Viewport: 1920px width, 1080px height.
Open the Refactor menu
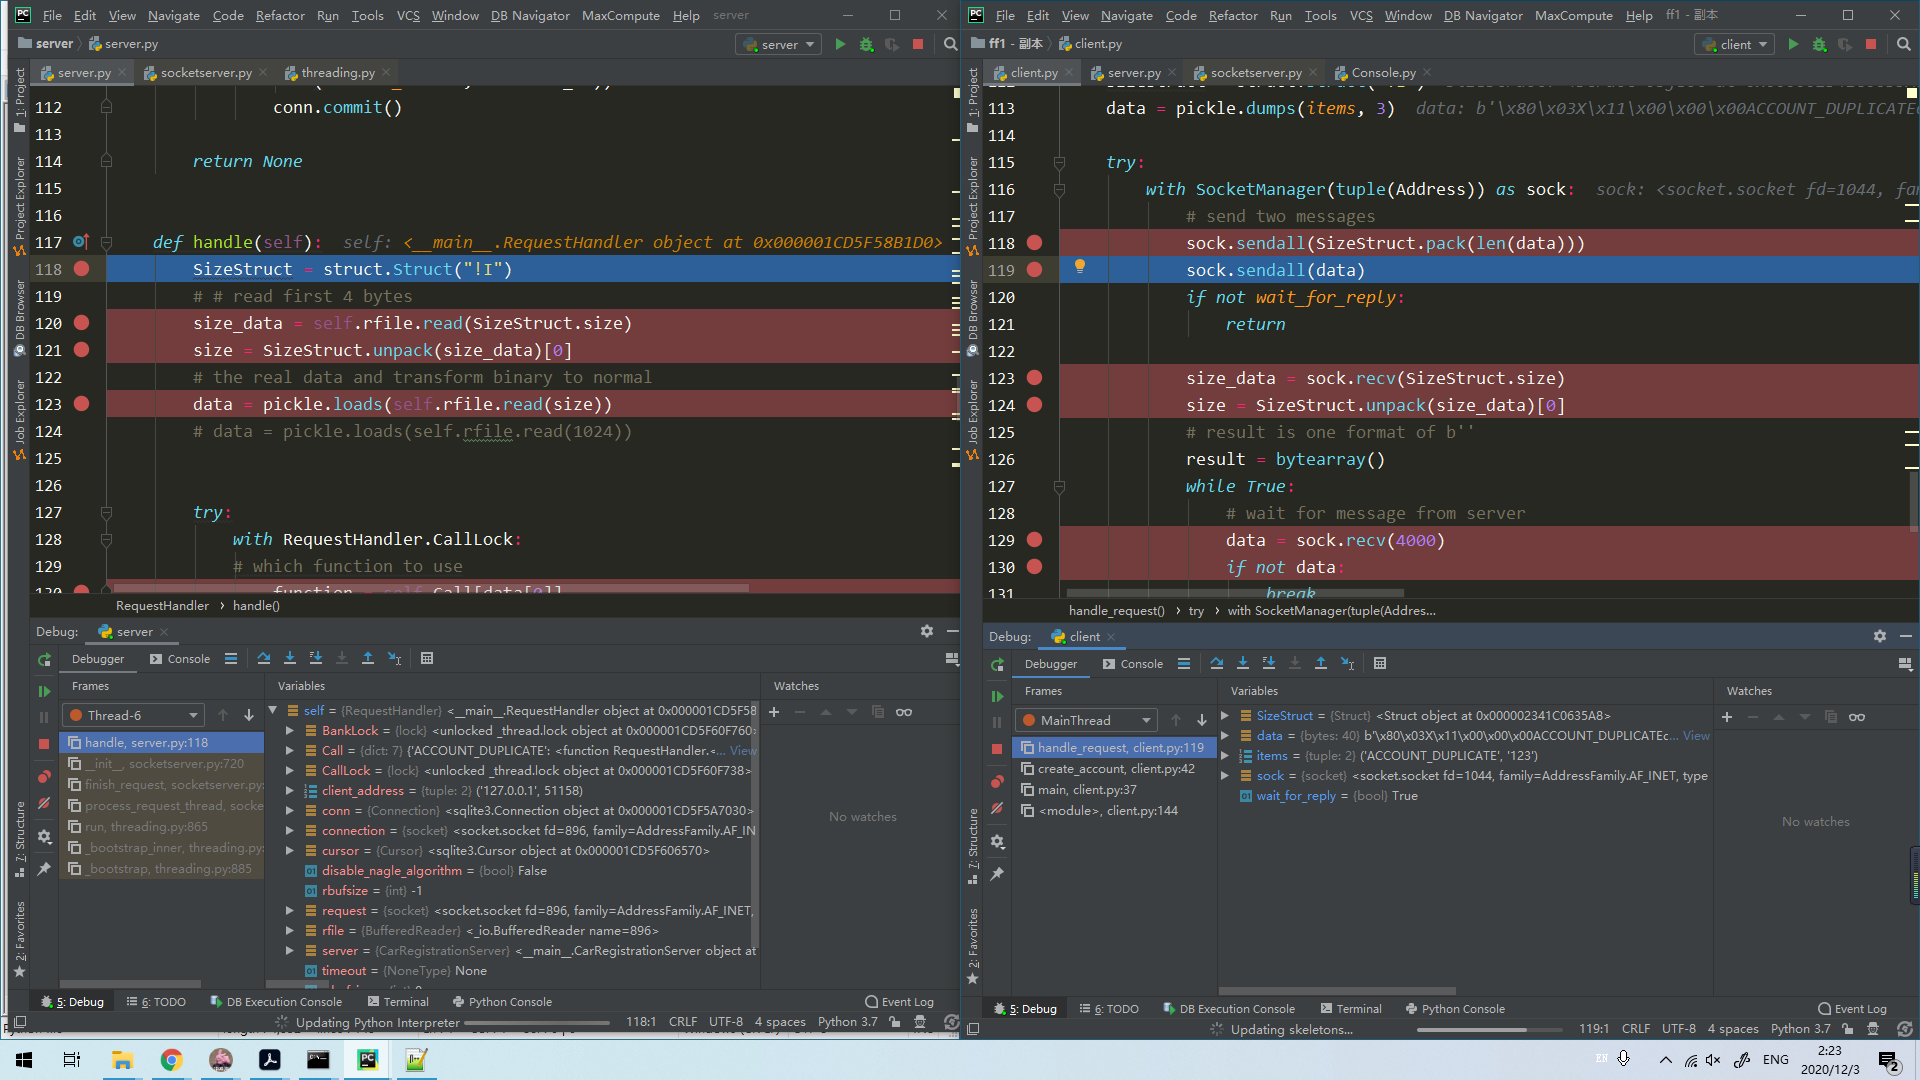coord(280,15)
